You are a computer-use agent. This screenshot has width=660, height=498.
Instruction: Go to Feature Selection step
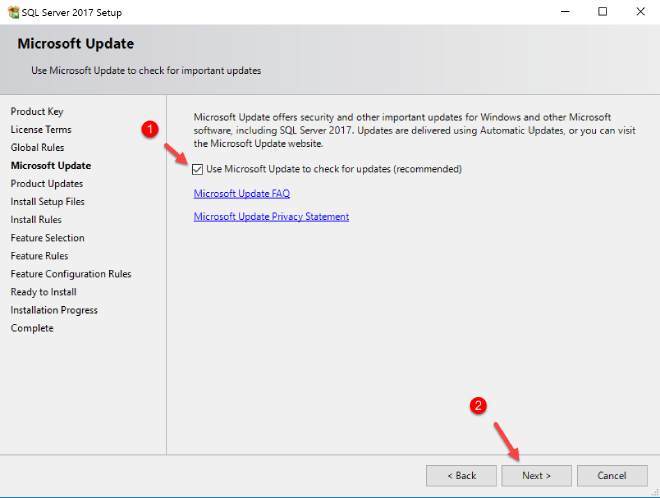point(48,237)
